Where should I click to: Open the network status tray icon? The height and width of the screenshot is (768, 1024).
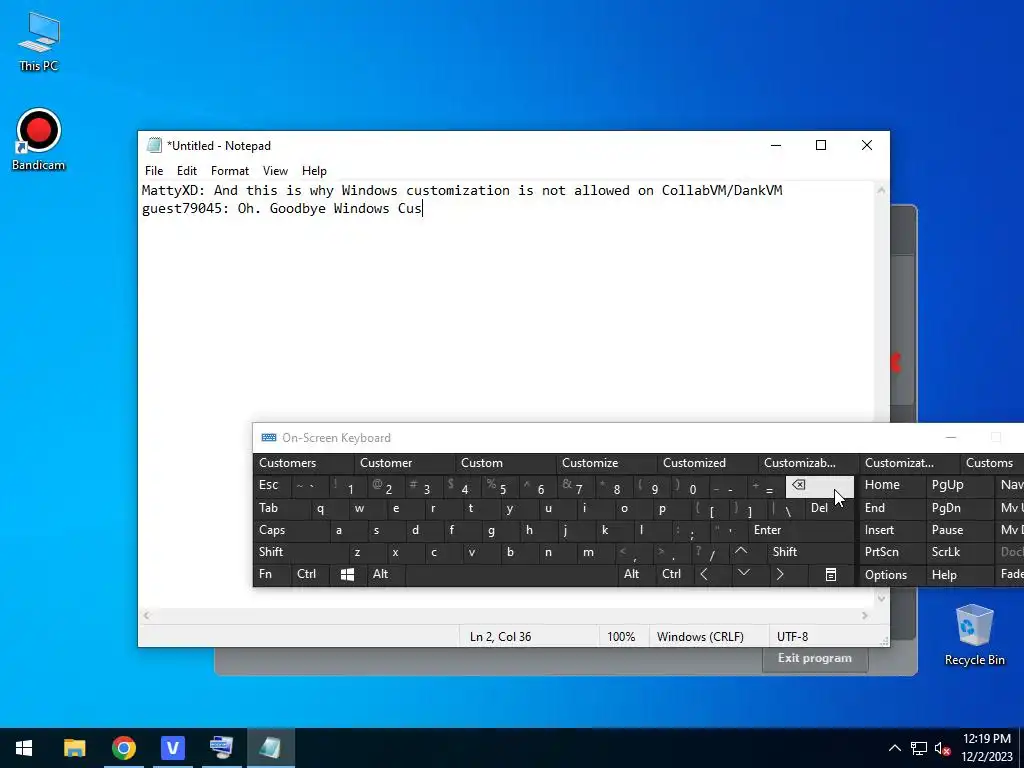pyautogui.click(x=919, y=748)
